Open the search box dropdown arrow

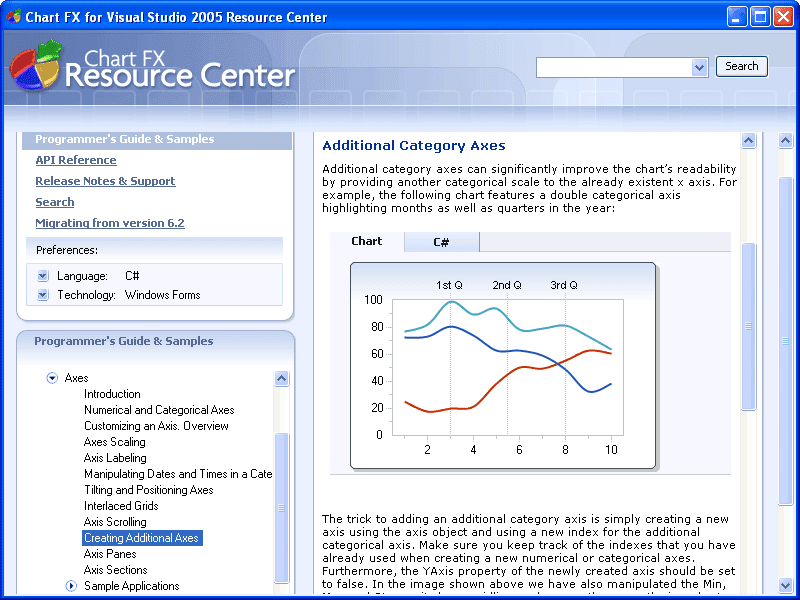point(699,67)
